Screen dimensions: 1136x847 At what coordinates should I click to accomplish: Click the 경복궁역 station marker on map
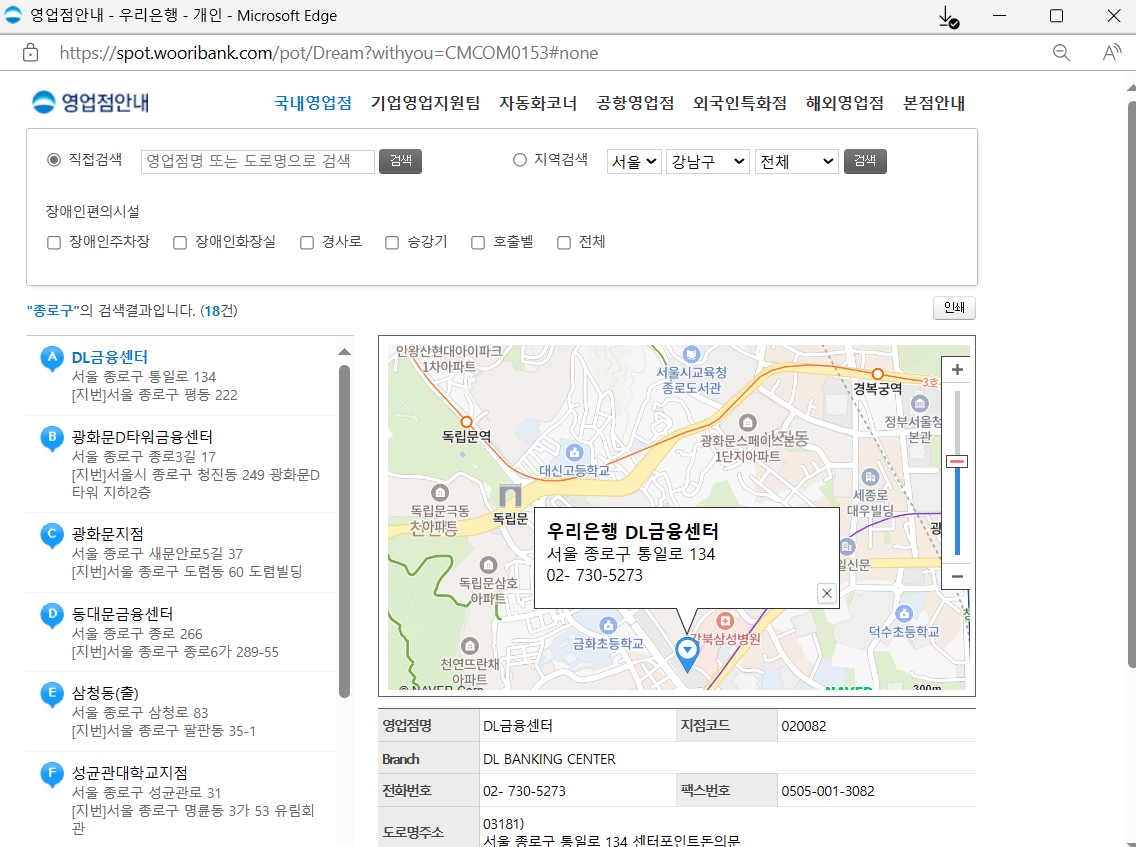tap(877, 374)
